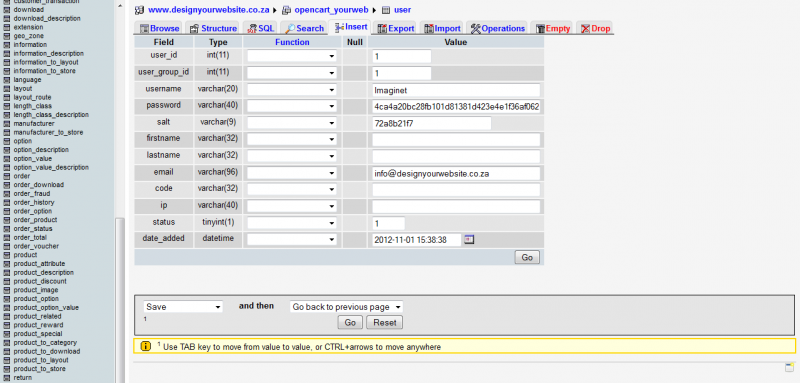Click the server icon in breadcrumb

[x=139, y=10]
